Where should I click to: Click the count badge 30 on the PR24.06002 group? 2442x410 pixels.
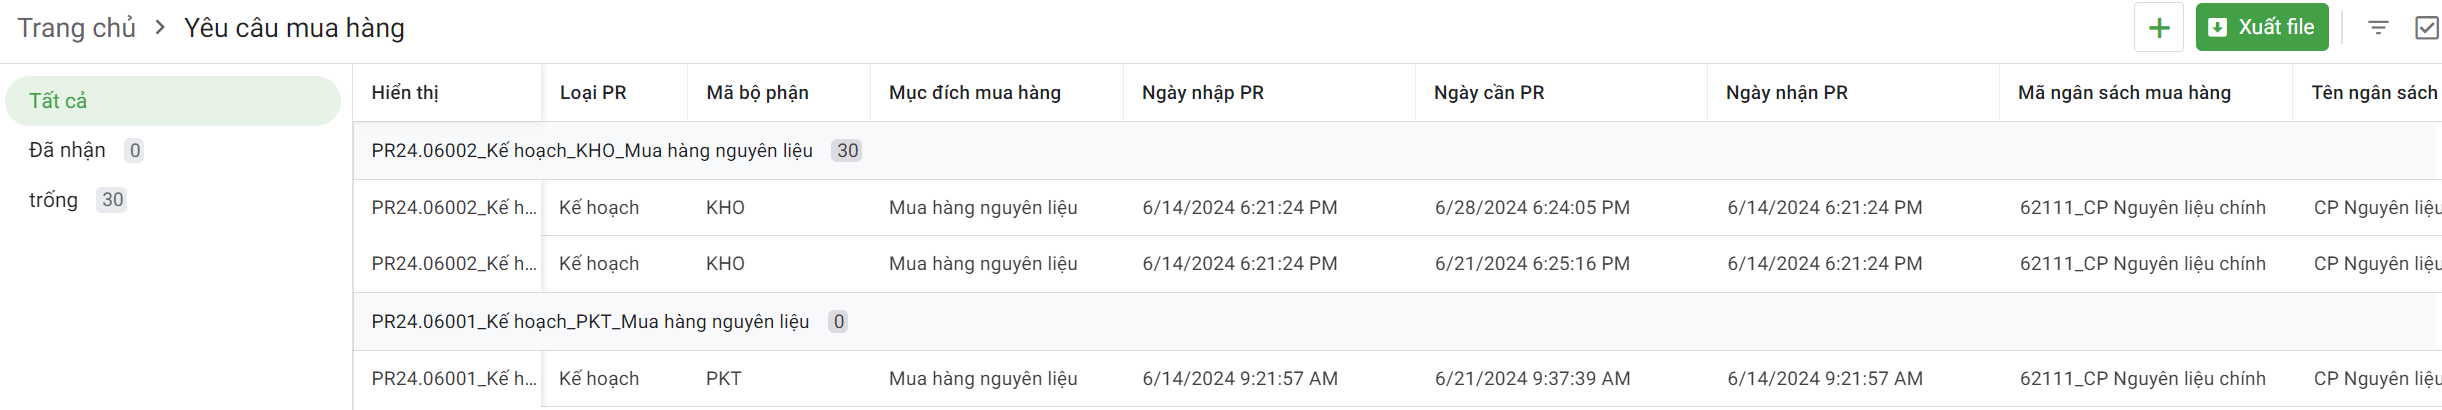click(x=847, y=151)
